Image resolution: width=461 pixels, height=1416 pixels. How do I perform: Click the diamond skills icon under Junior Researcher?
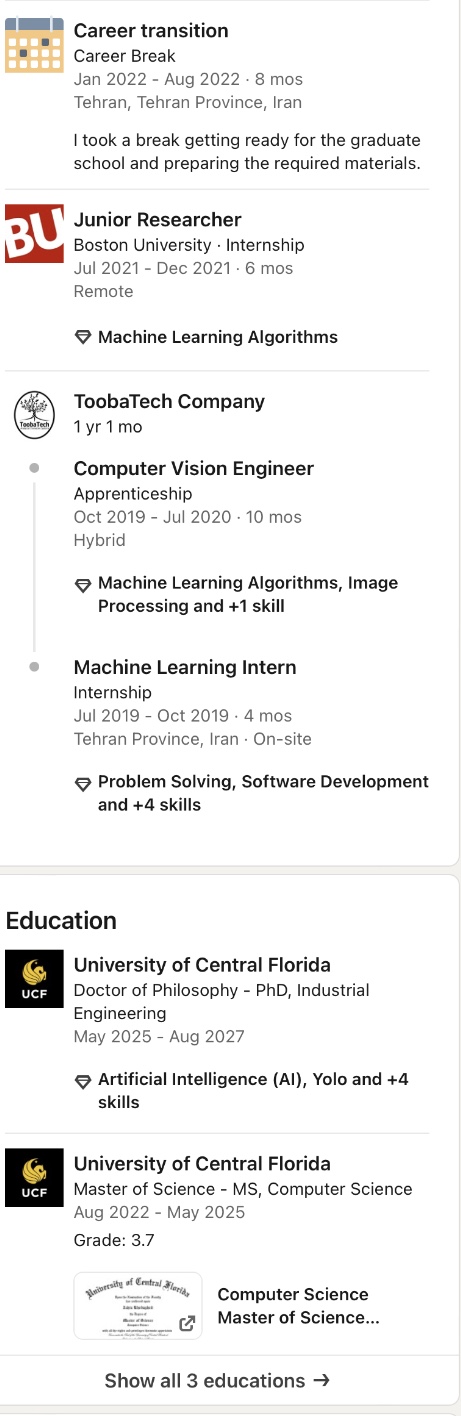coord(83,338)
